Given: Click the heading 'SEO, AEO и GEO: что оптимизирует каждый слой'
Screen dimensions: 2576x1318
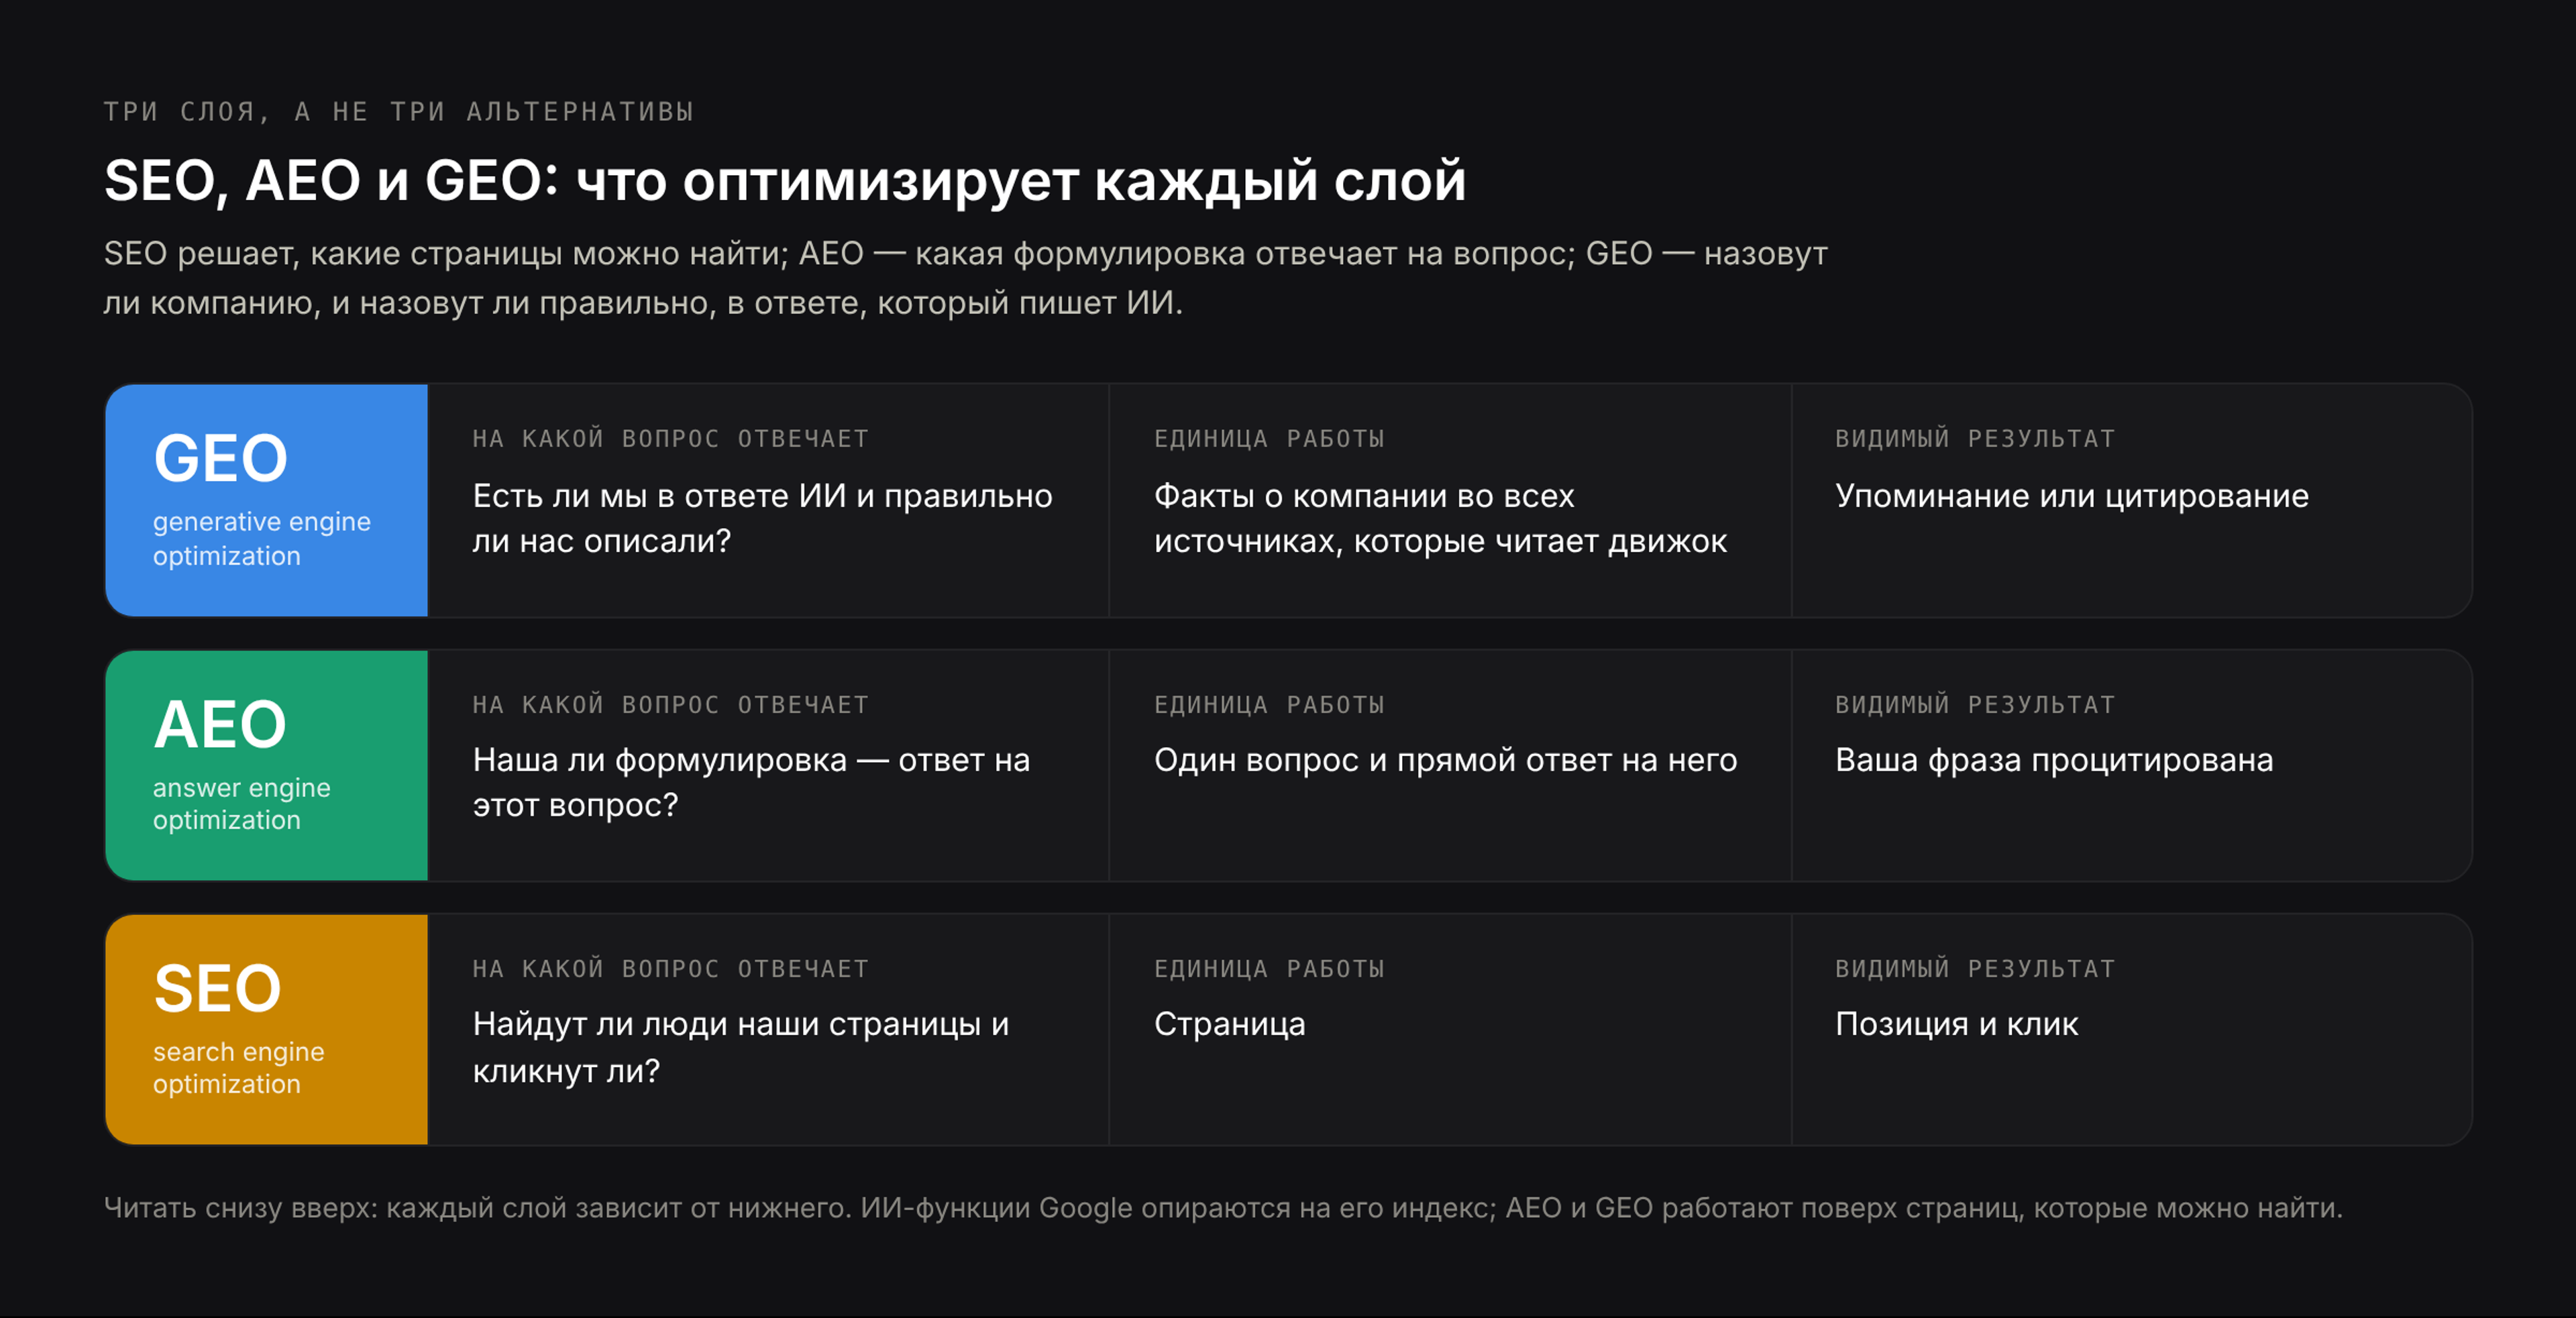Looking at the screenshot, I should pyautogui.click(x=785, y=181).
